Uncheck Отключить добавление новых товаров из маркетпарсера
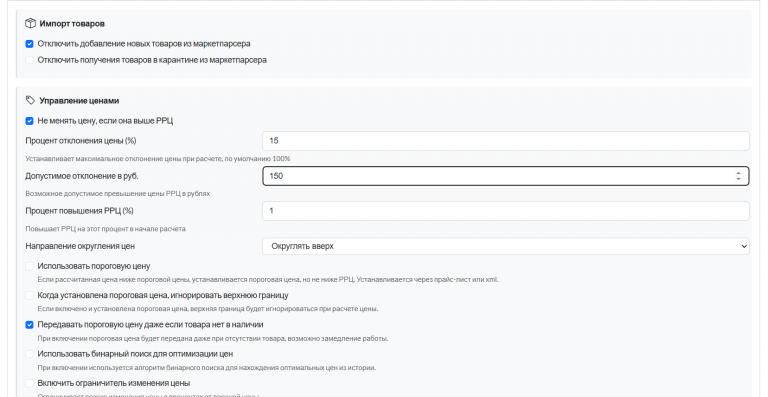 tap(29, 44)
